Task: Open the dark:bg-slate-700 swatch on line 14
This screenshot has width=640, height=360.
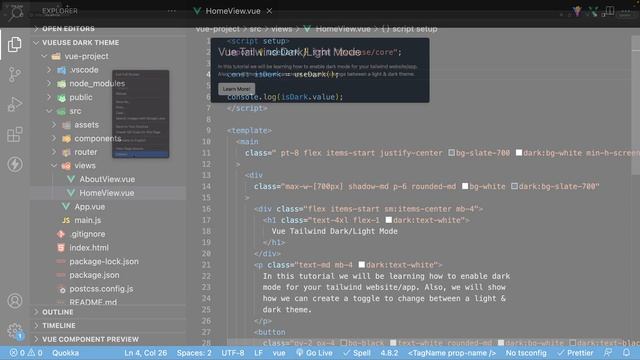Action: click(514, 186)
